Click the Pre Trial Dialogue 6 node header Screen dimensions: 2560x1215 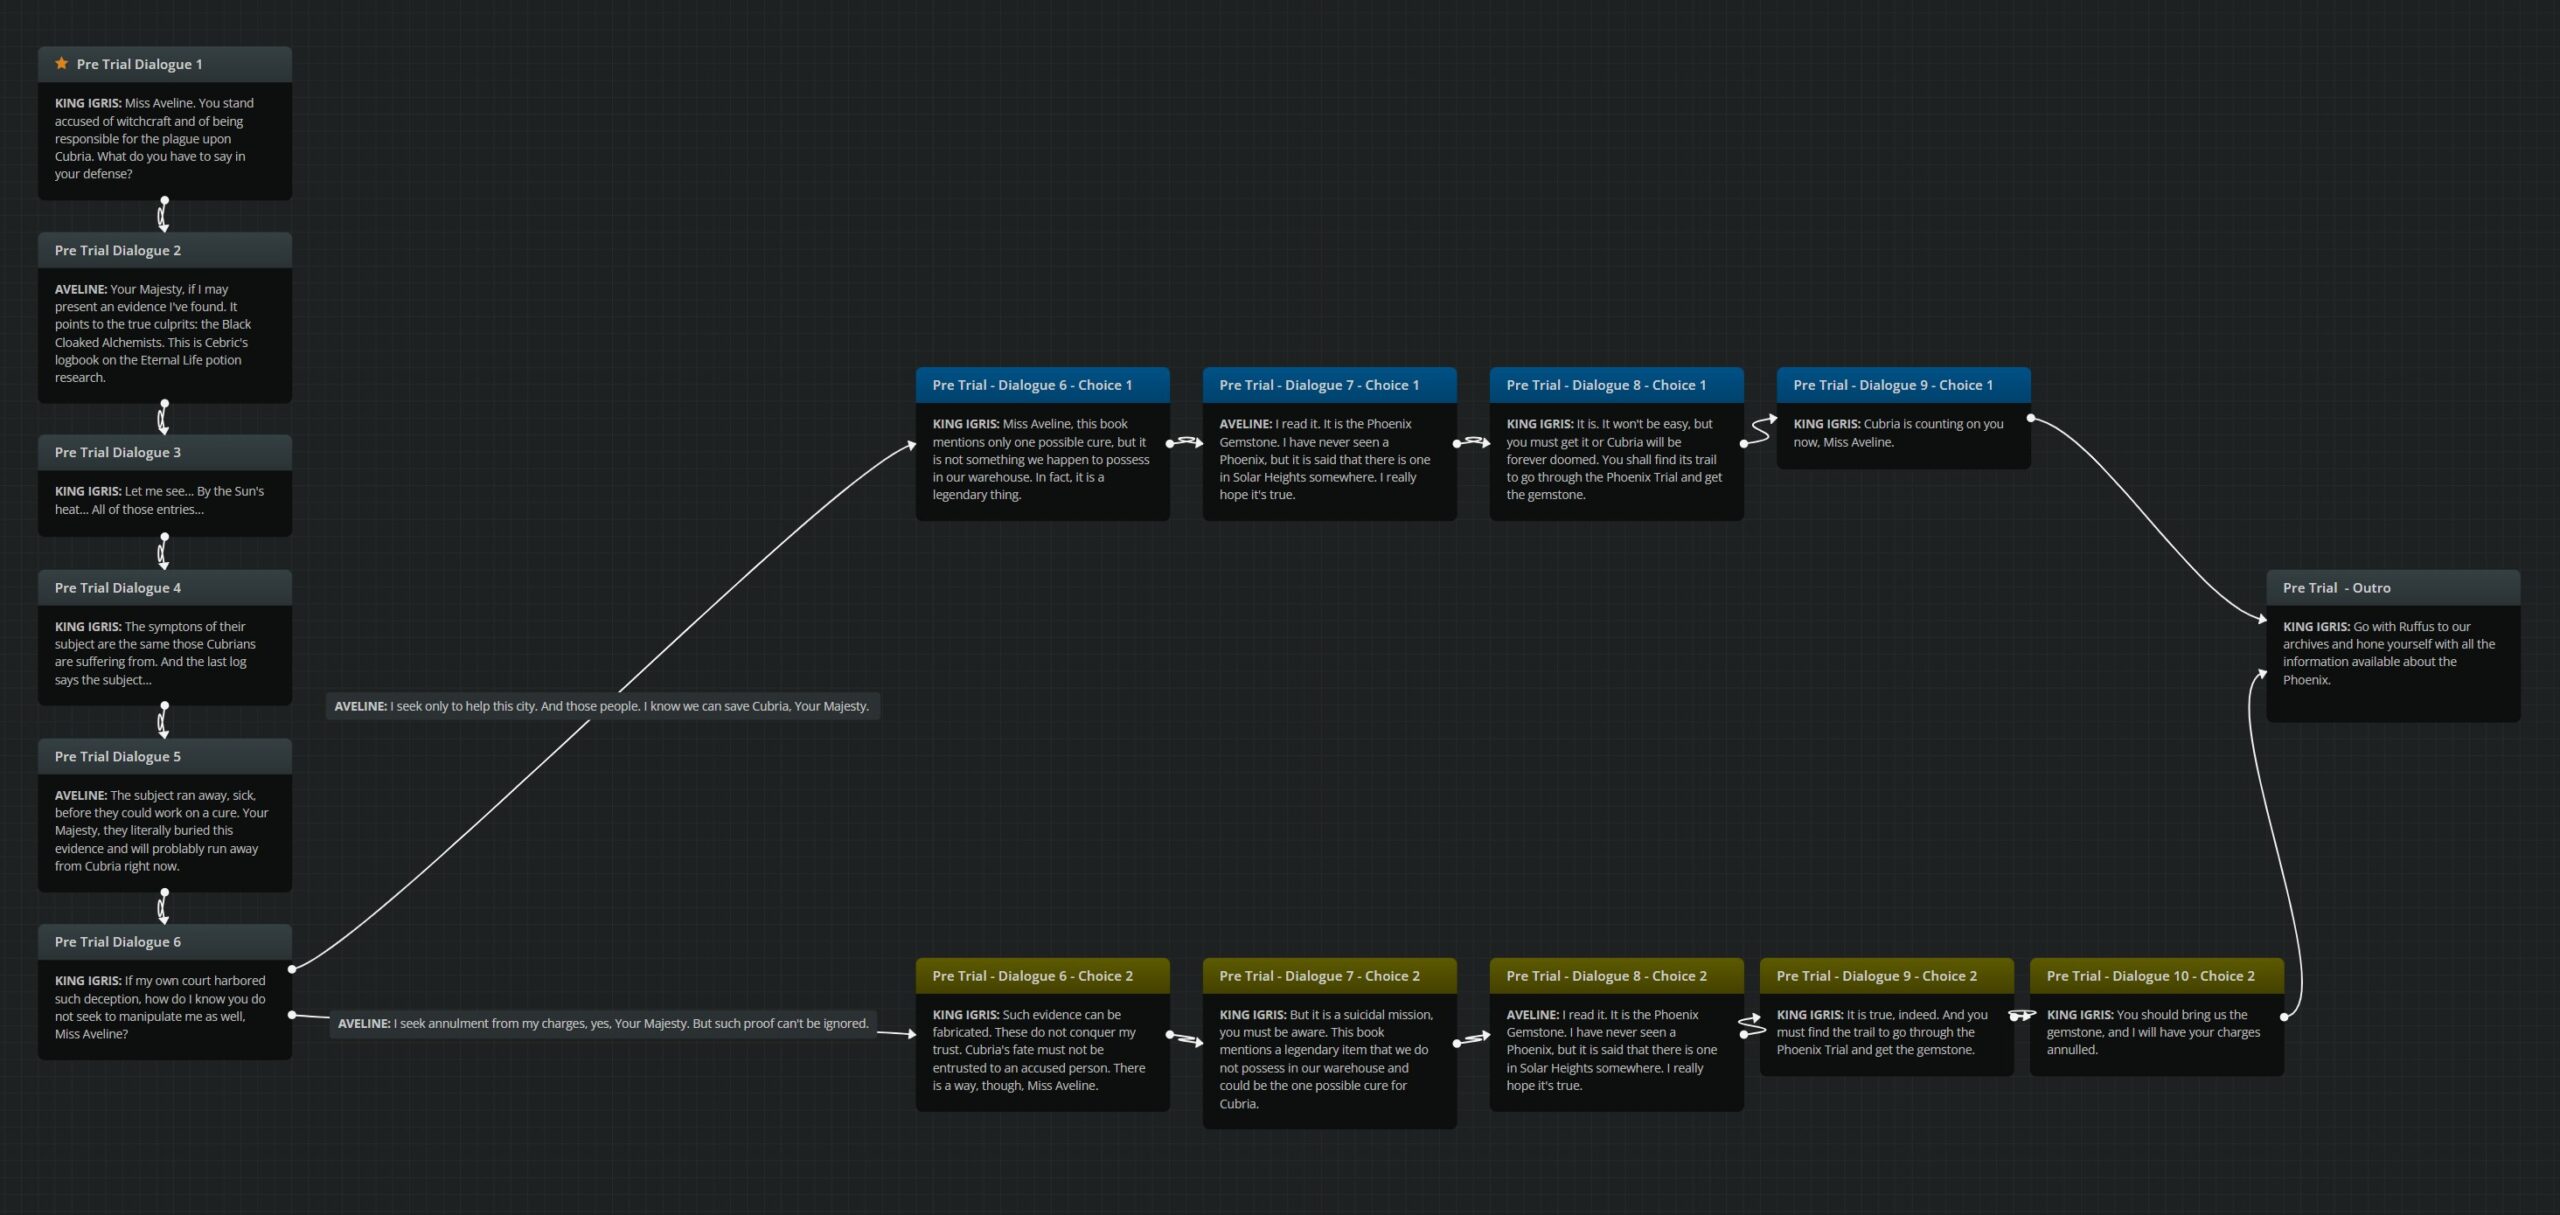tap(165, 942)
